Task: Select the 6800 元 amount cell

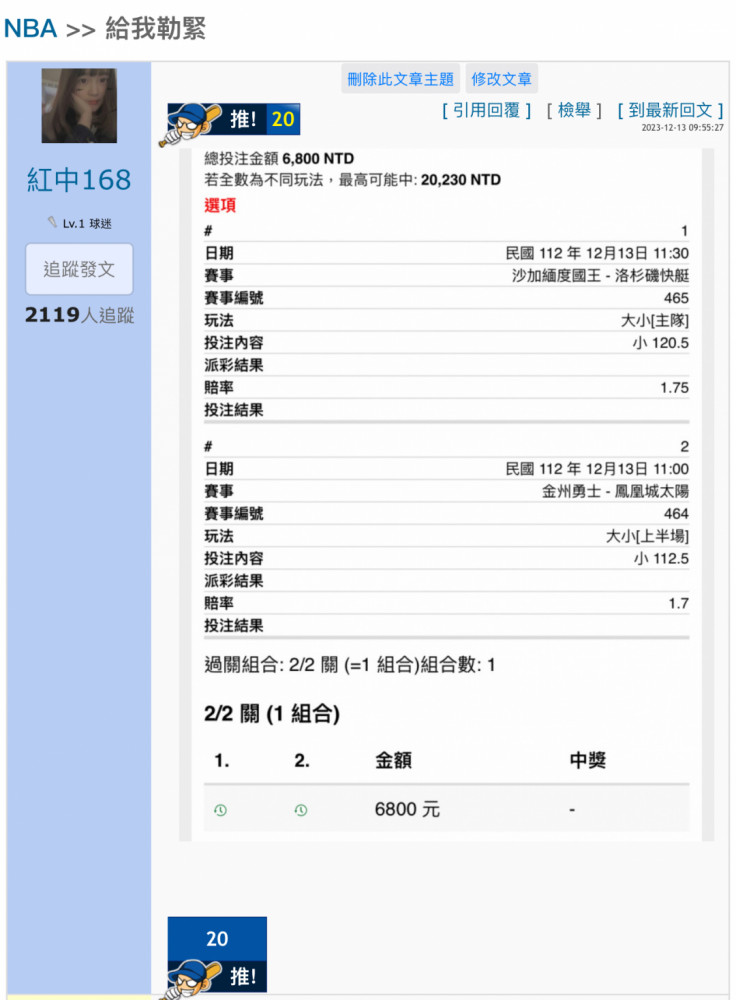Action: click(407, 809)
